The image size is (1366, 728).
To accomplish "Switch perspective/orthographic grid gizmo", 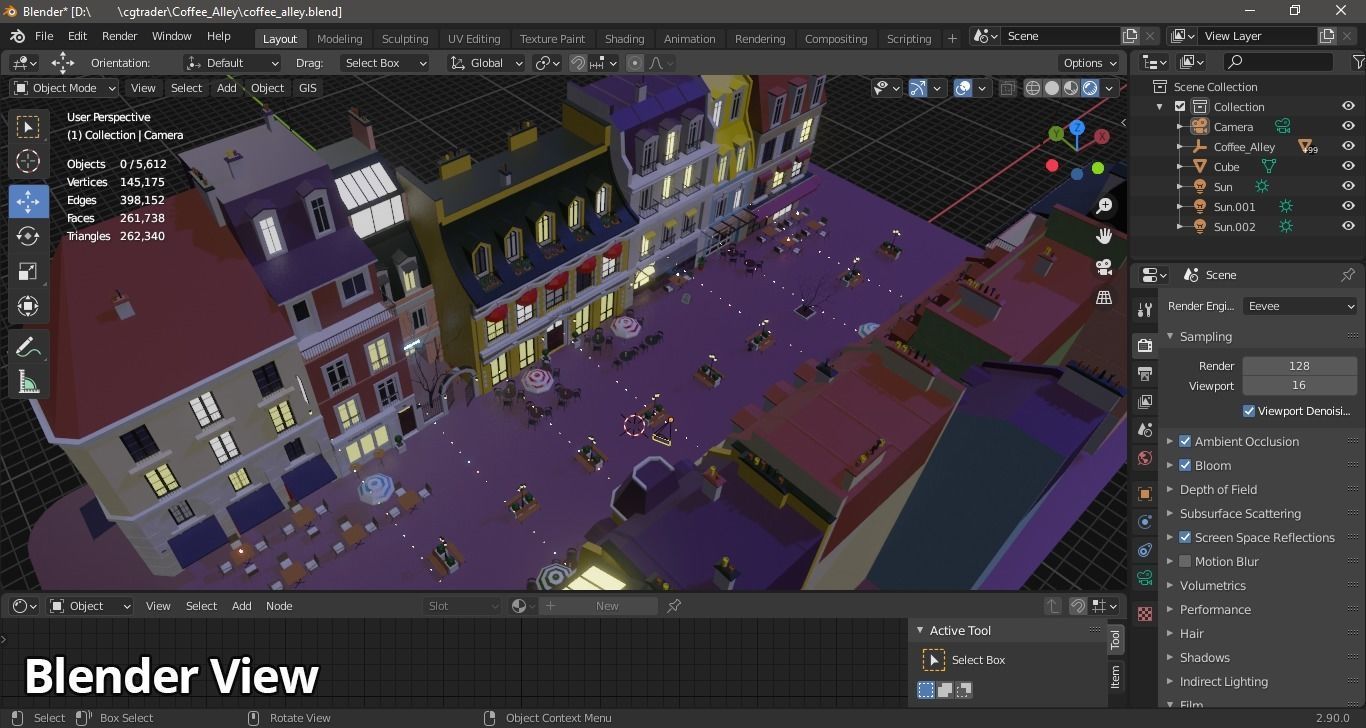I will (1104, 298).
